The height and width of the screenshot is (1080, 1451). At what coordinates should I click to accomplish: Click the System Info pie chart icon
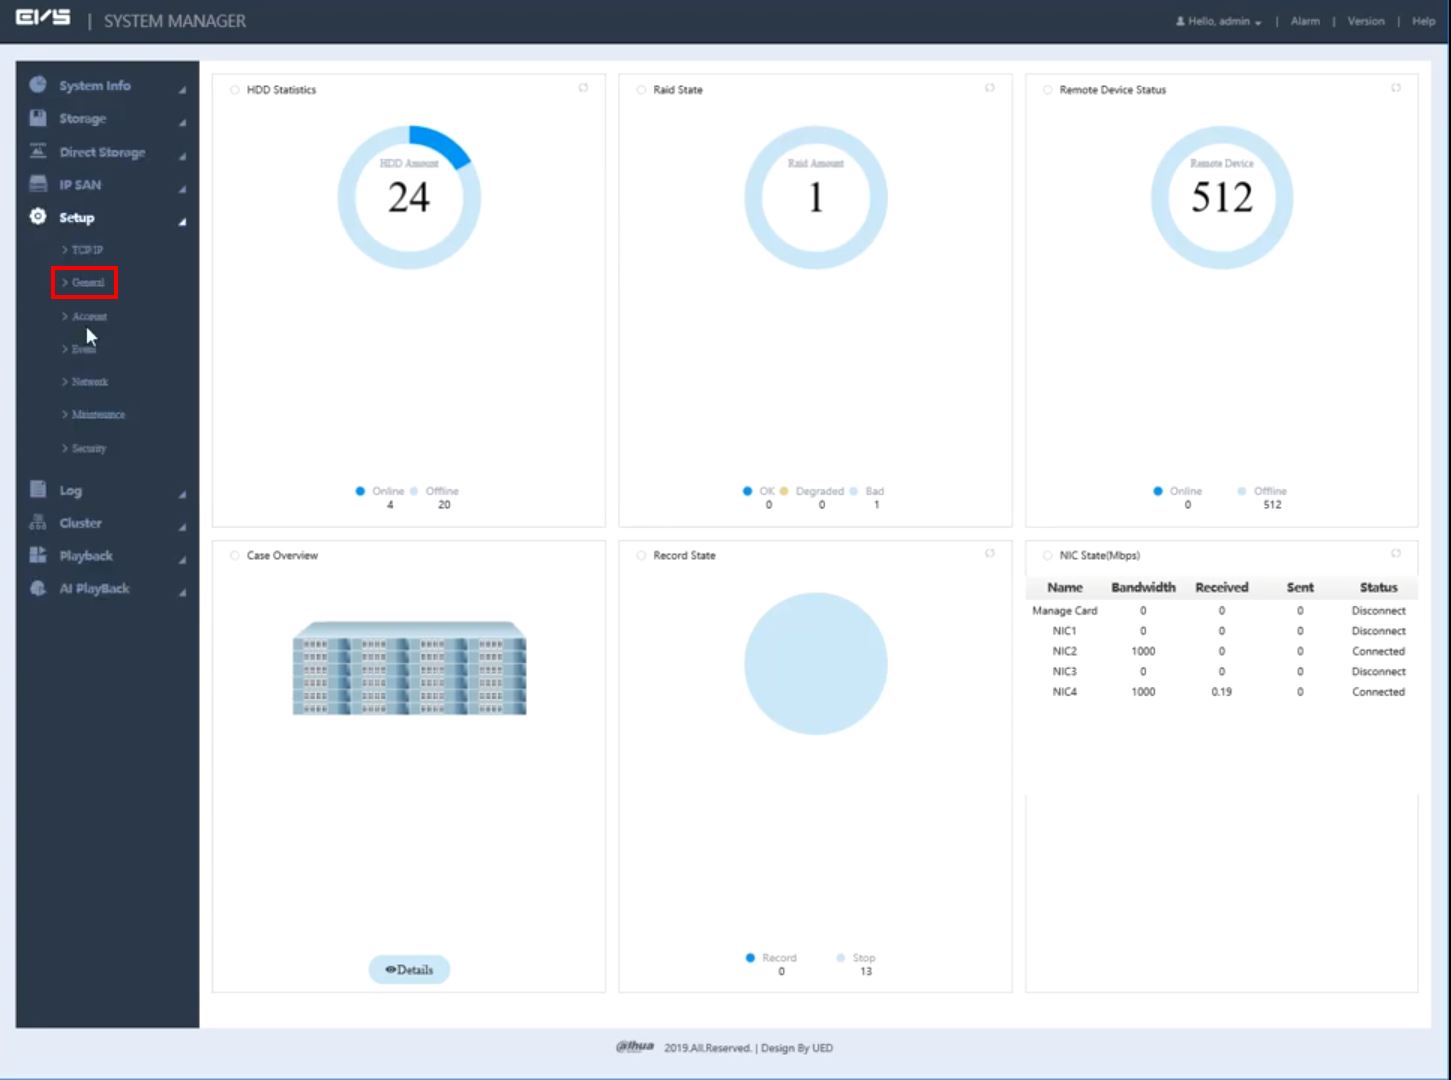pos(38,85)
